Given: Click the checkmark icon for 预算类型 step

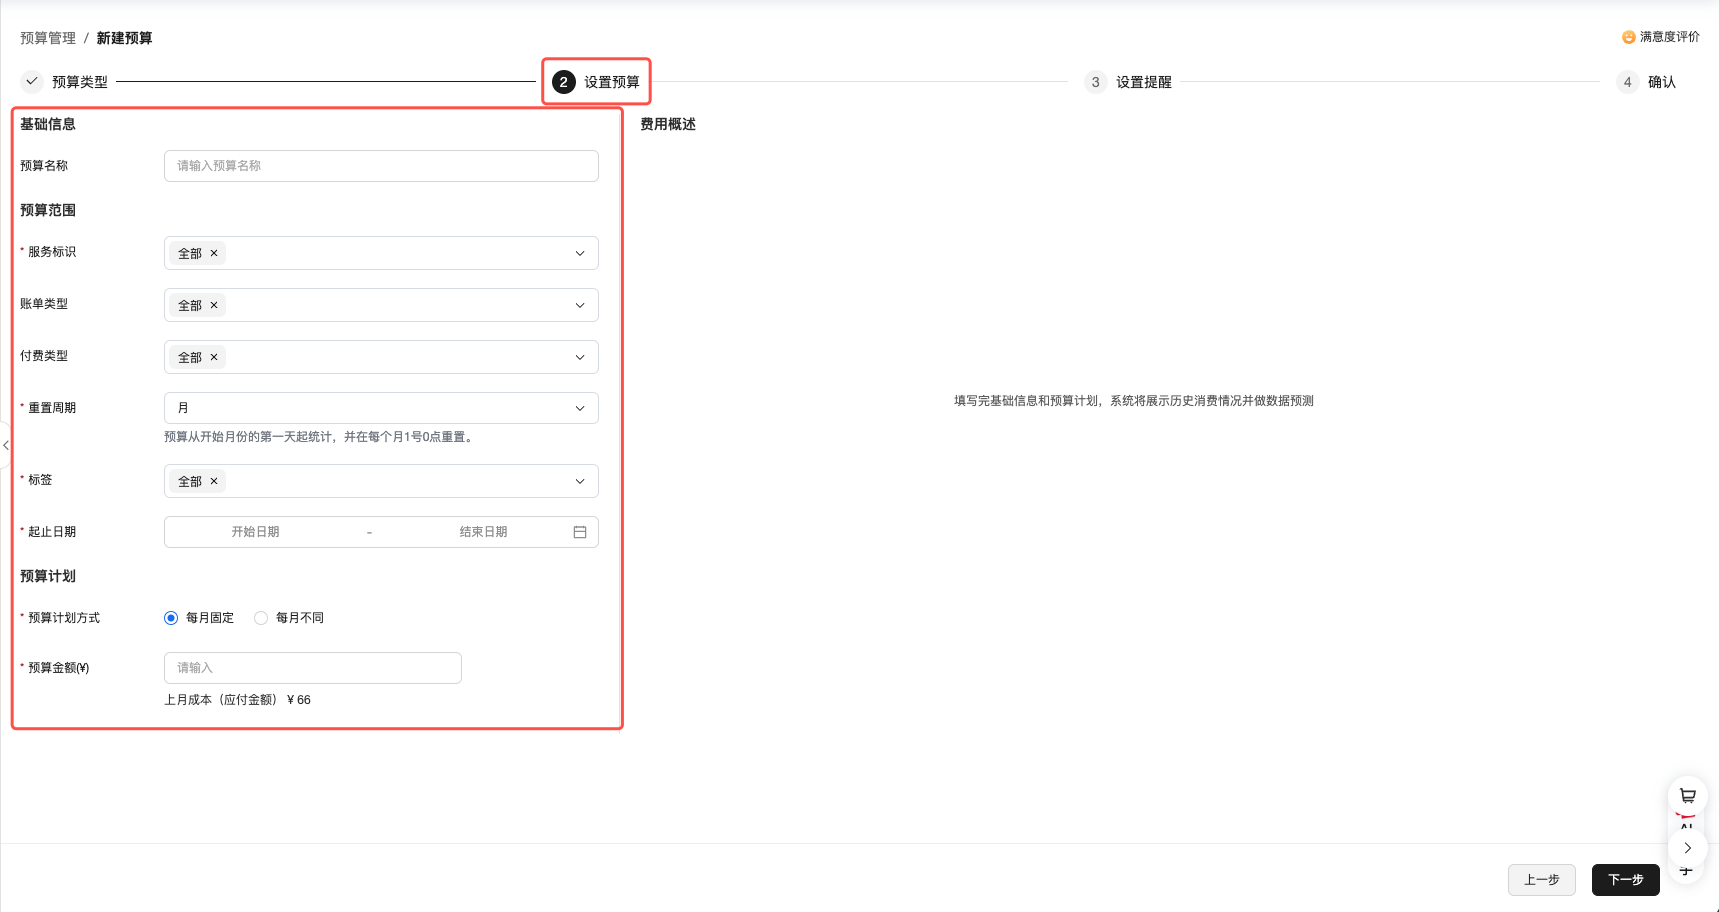Looking at the screenshot, I should coord(32,81).
